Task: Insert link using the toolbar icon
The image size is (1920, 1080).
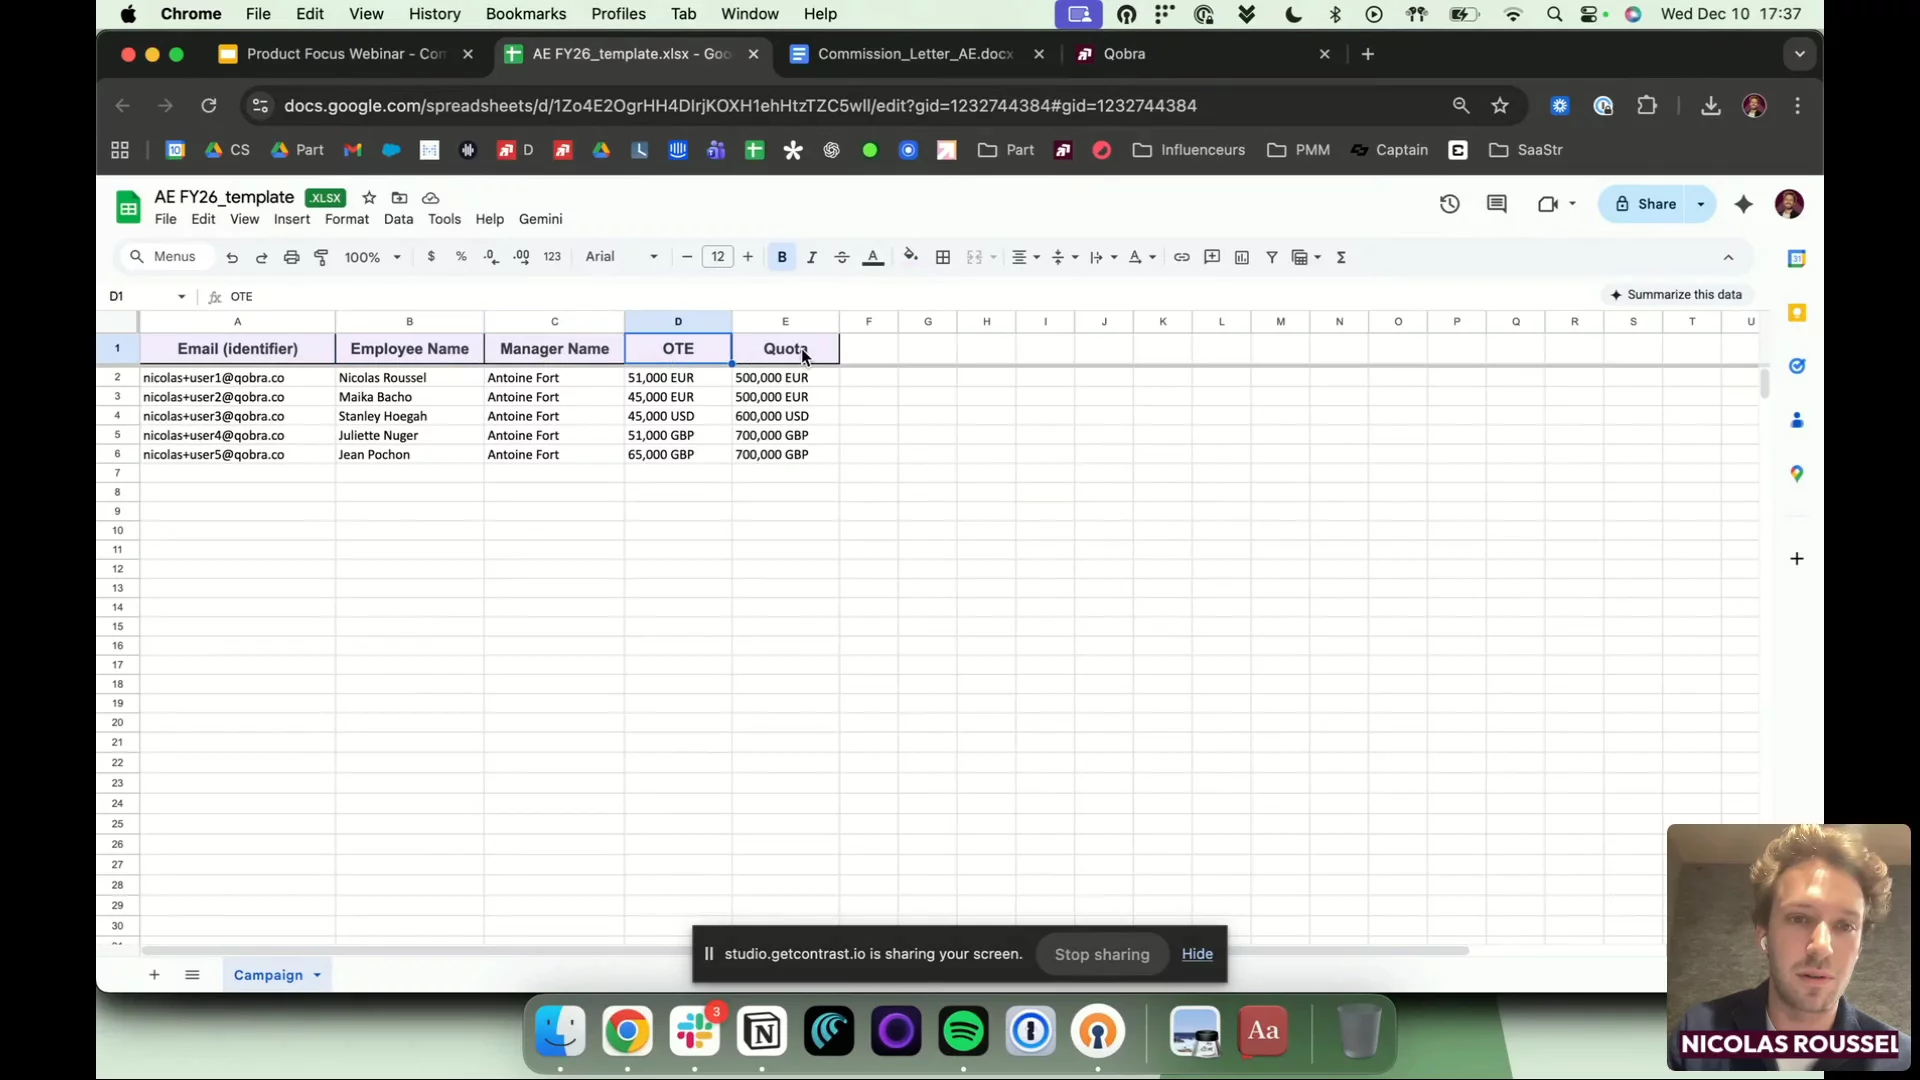Action: point(1181,257)
